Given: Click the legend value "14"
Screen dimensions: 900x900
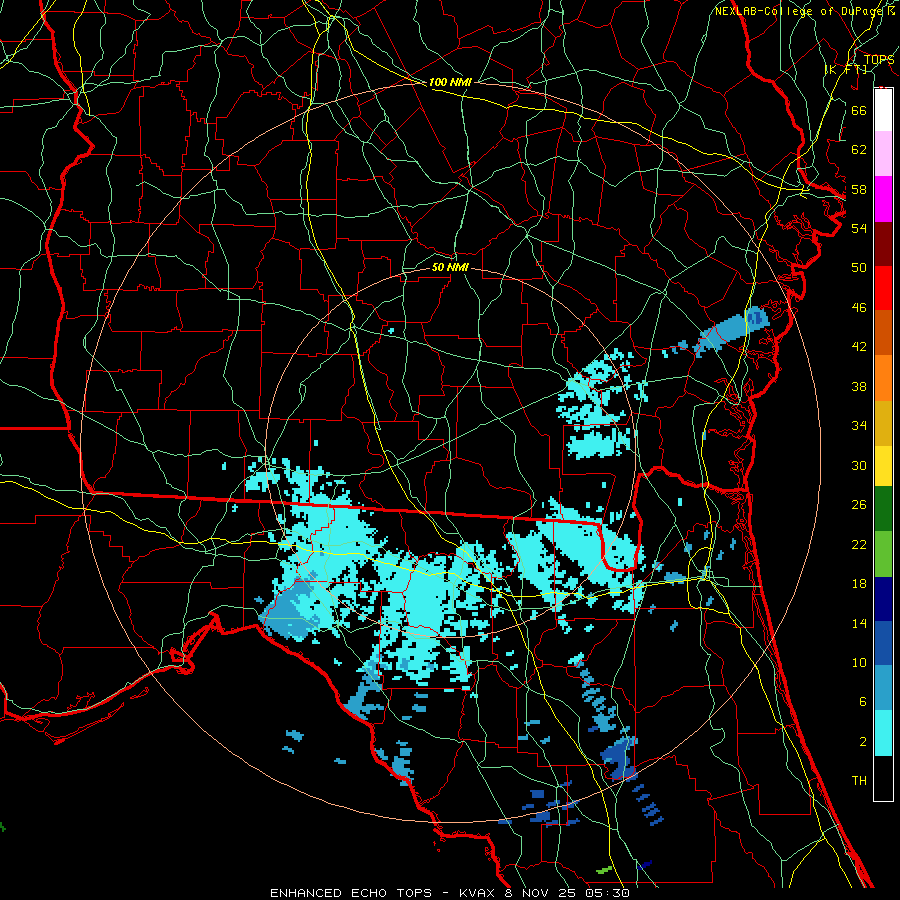Looking at the screenshot, I should 859,623.
